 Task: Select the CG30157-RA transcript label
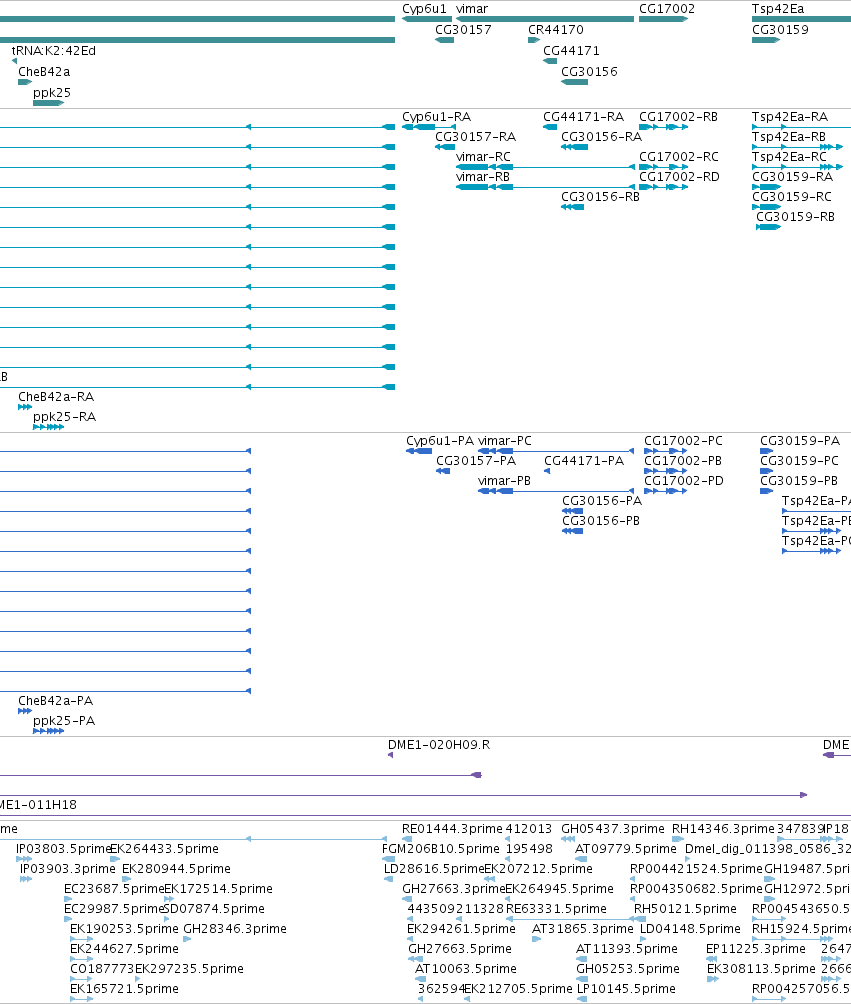click(475, 137)
